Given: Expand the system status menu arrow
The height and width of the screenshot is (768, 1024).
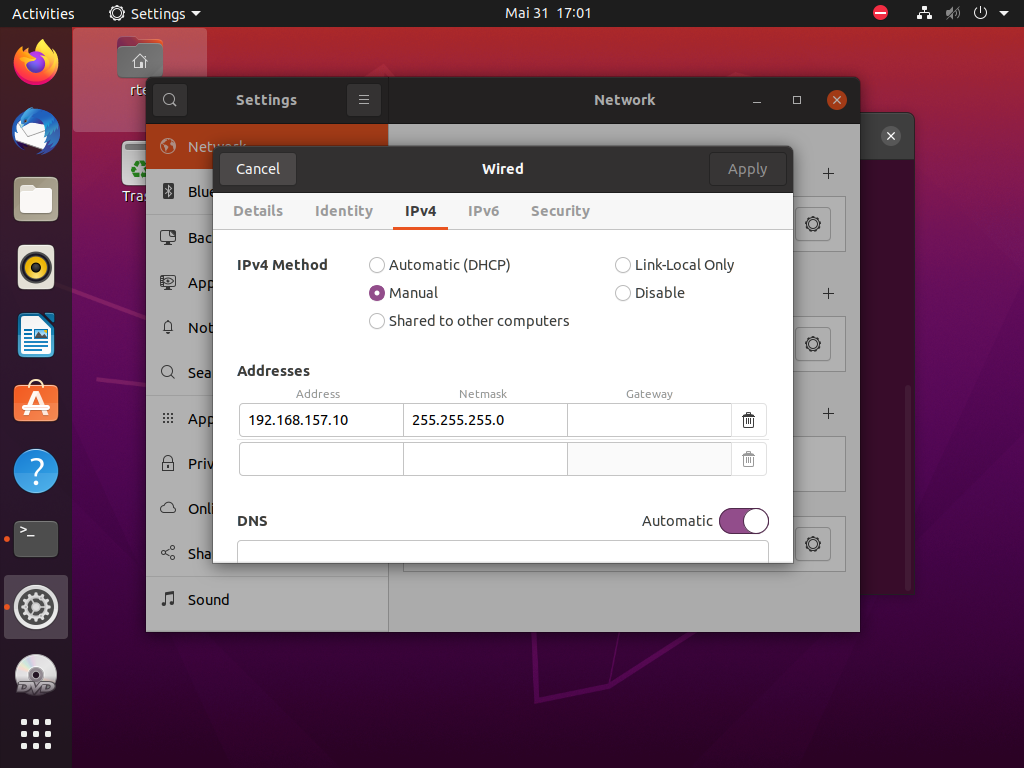Looking at the screenshot, I should point(1004,13).
